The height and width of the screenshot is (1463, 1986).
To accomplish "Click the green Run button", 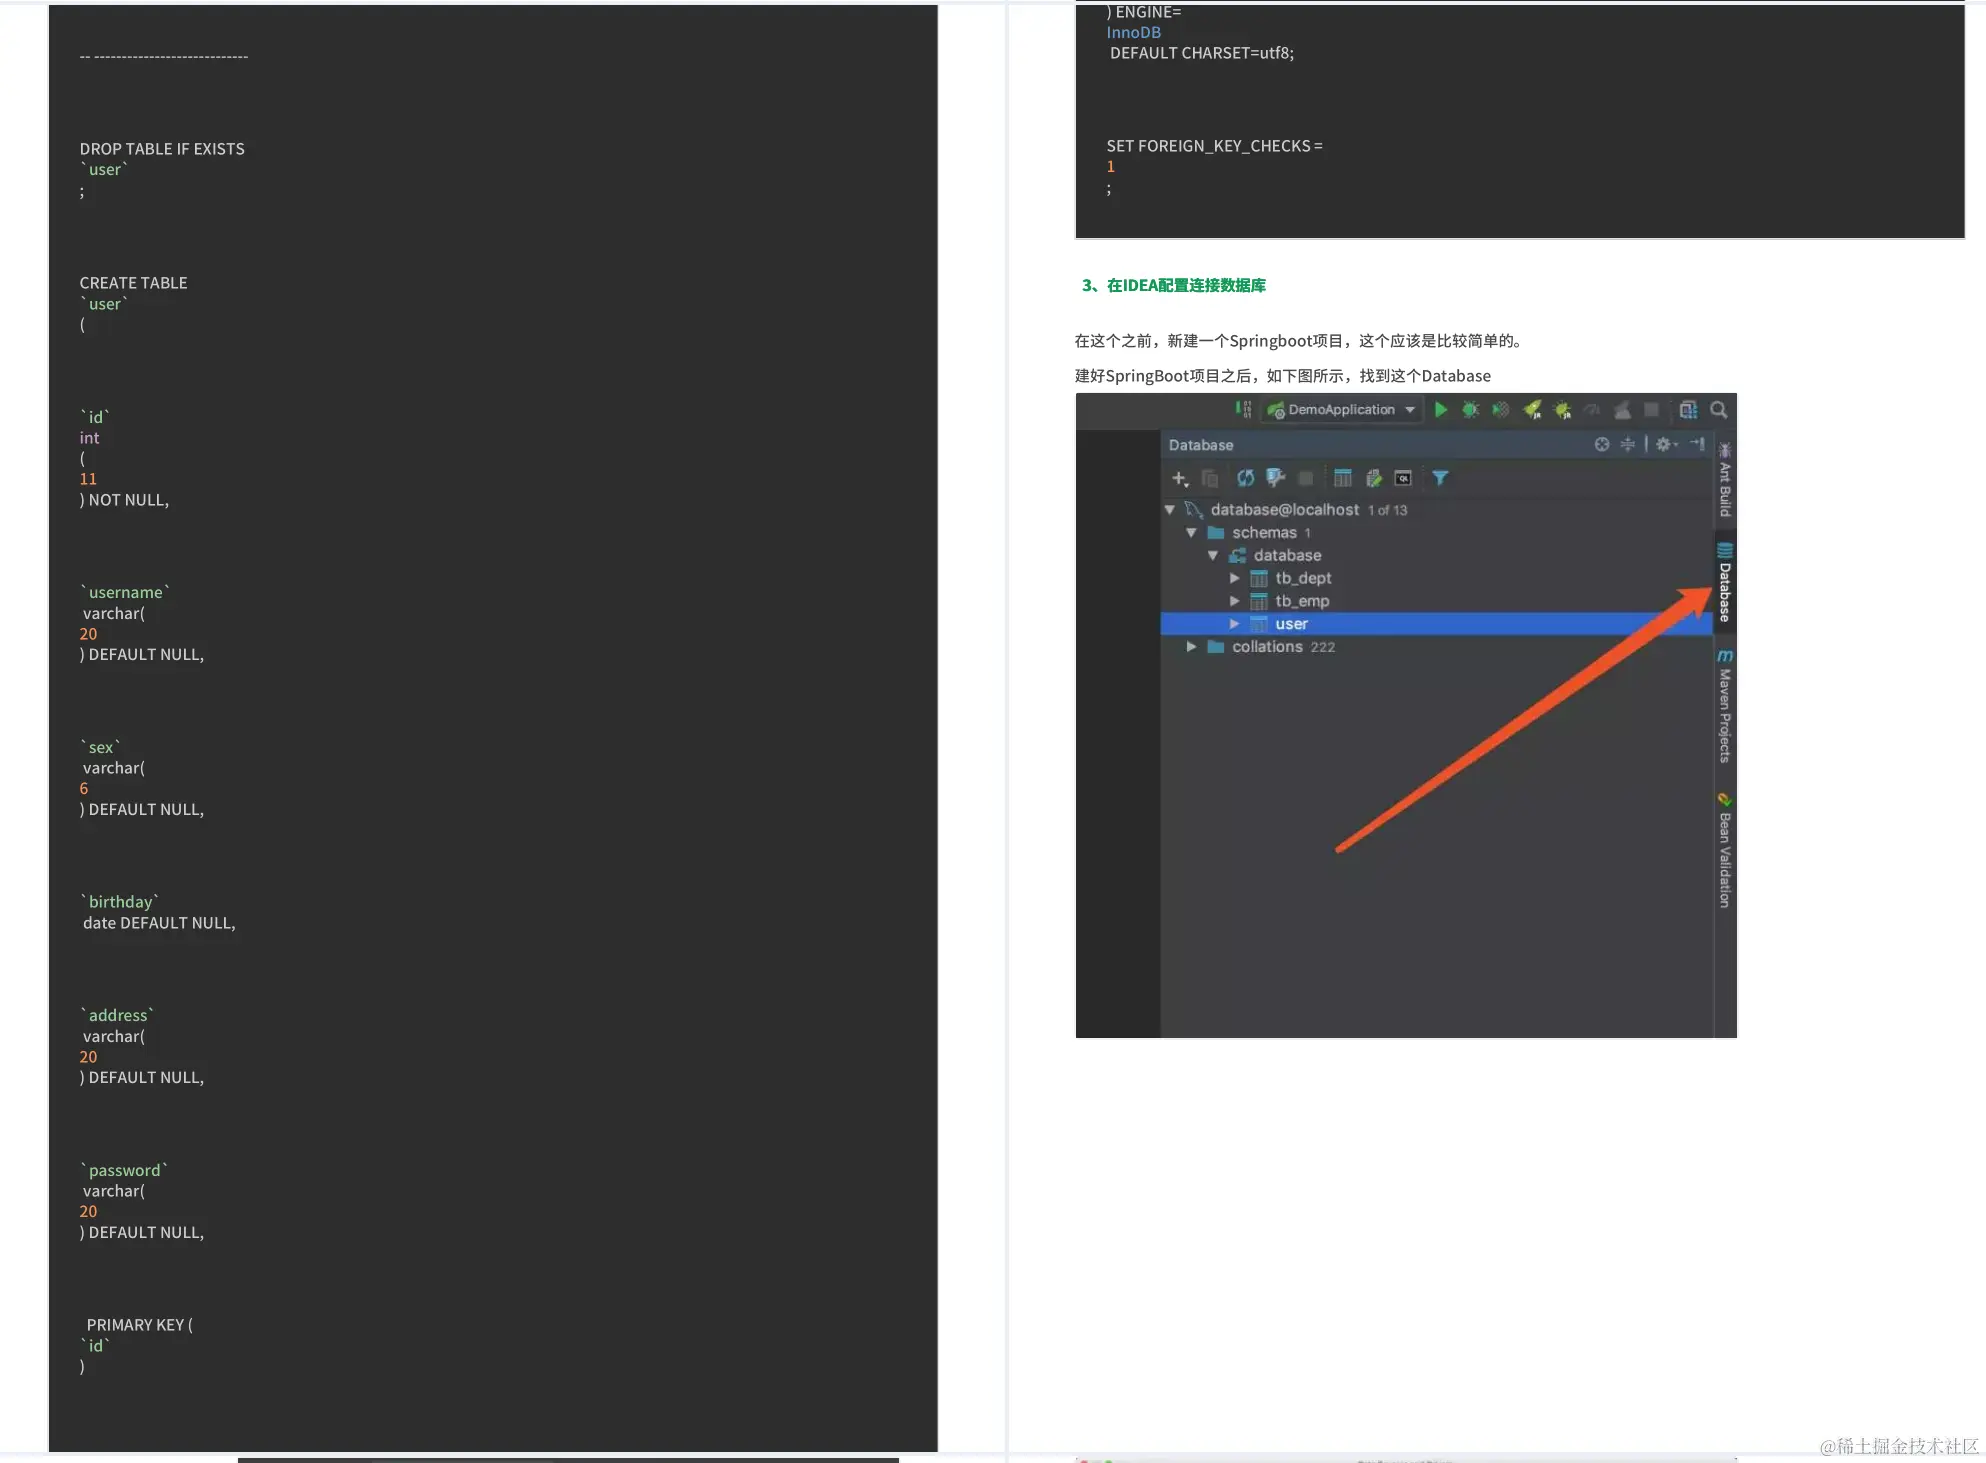I will pyautogui.click(x=1440, y=410).
